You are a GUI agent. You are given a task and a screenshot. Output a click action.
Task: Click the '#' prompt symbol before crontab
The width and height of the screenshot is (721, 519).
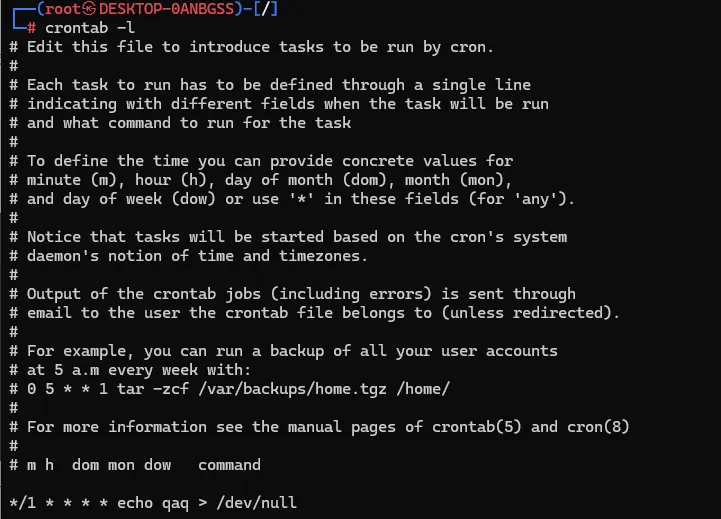point(32,28)
